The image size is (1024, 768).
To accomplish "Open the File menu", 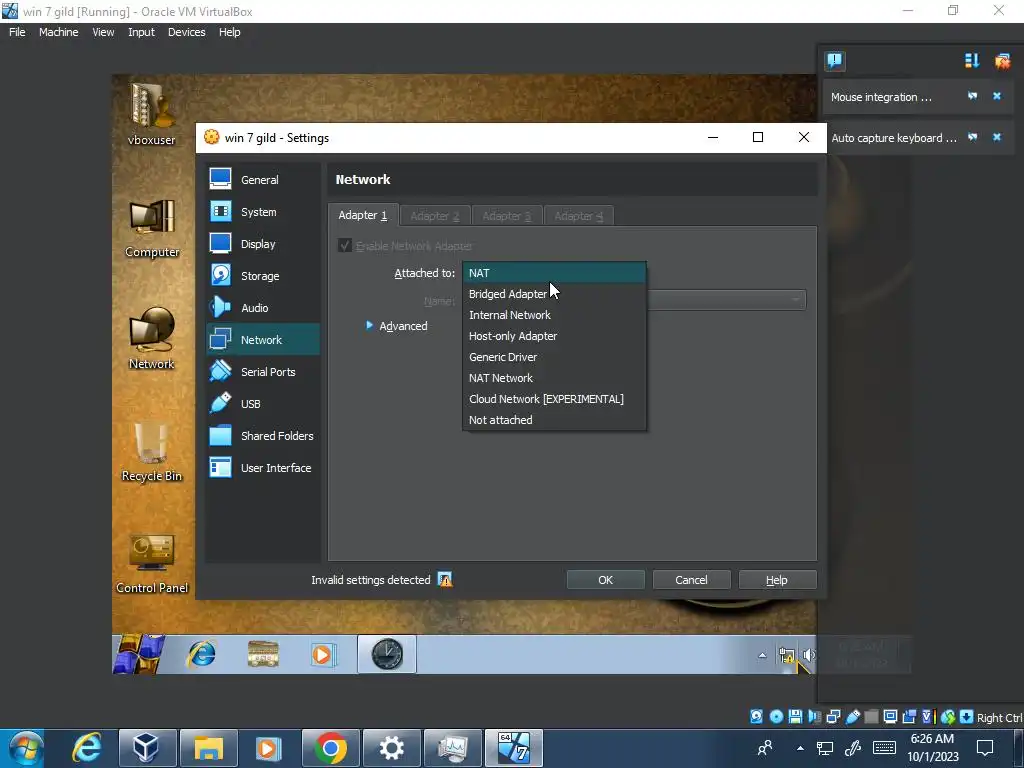I will (17, 32).
